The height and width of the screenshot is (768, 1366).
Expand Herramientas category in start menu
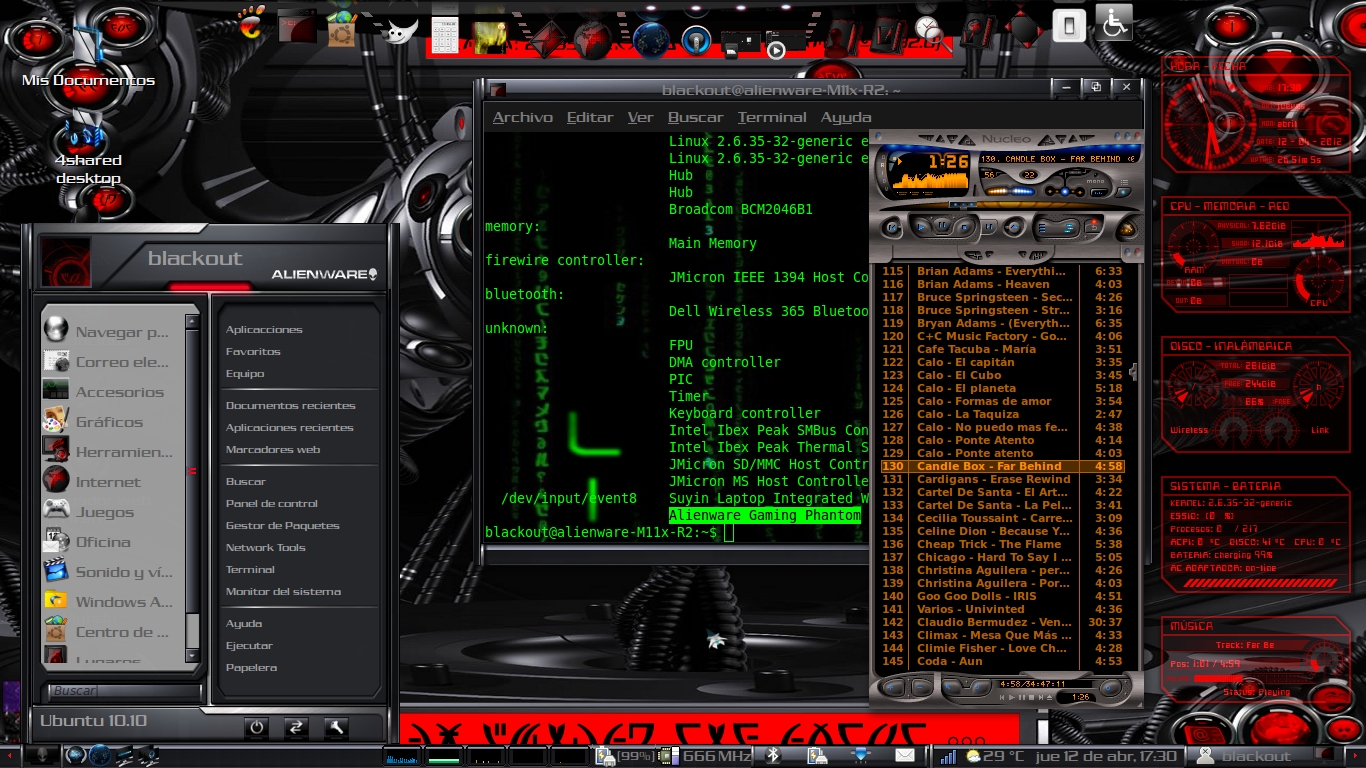tap(112, 452)
